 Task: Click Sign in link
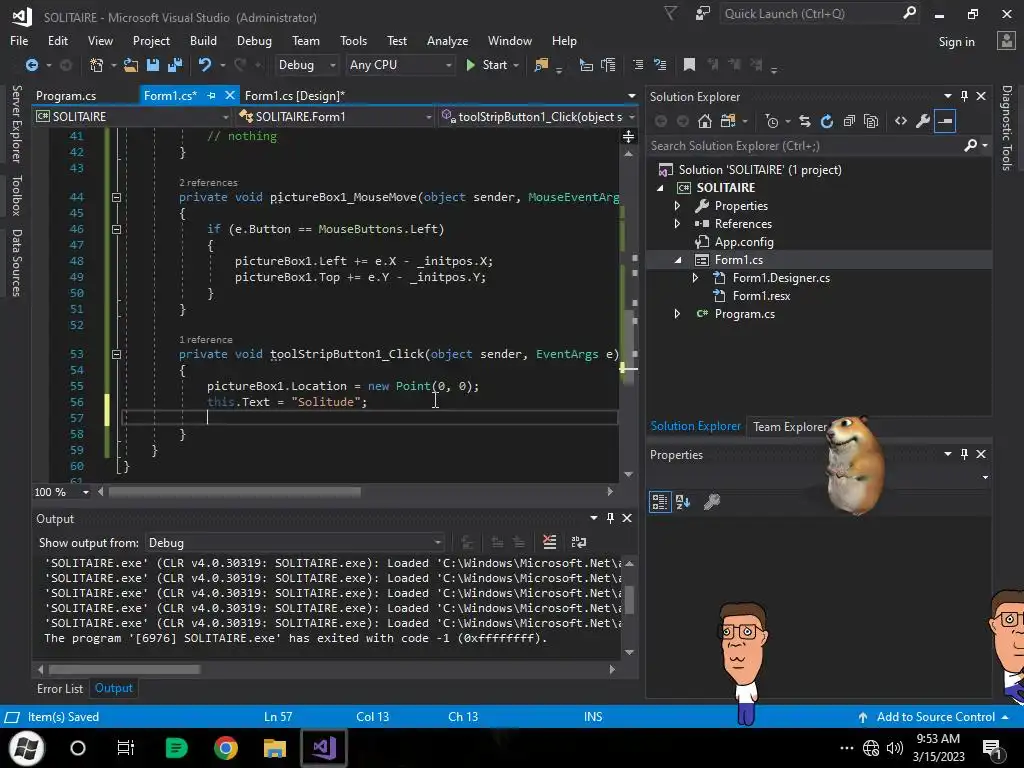956,42
